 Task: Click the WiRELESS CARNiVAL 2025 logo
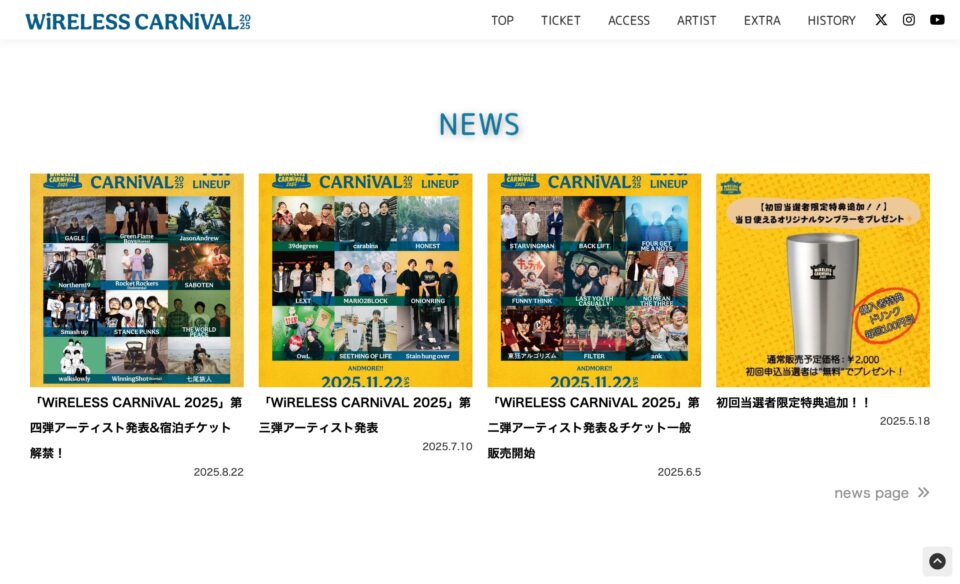point(138,21)
